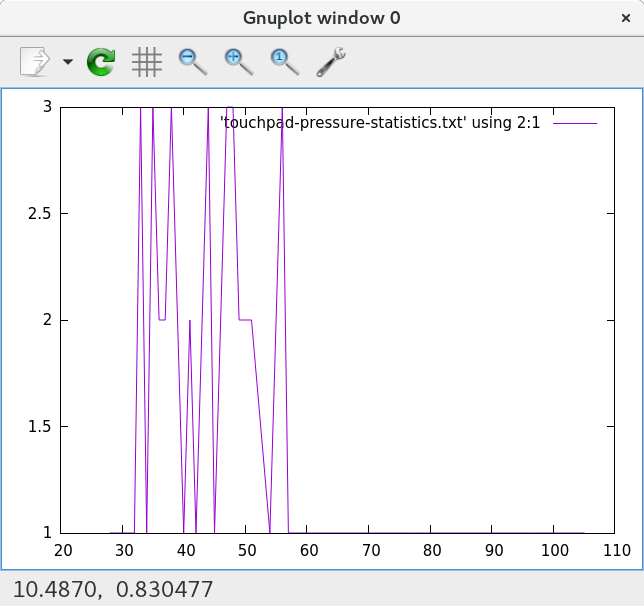Click the copy plot to clipboard icon

(35, 62)
